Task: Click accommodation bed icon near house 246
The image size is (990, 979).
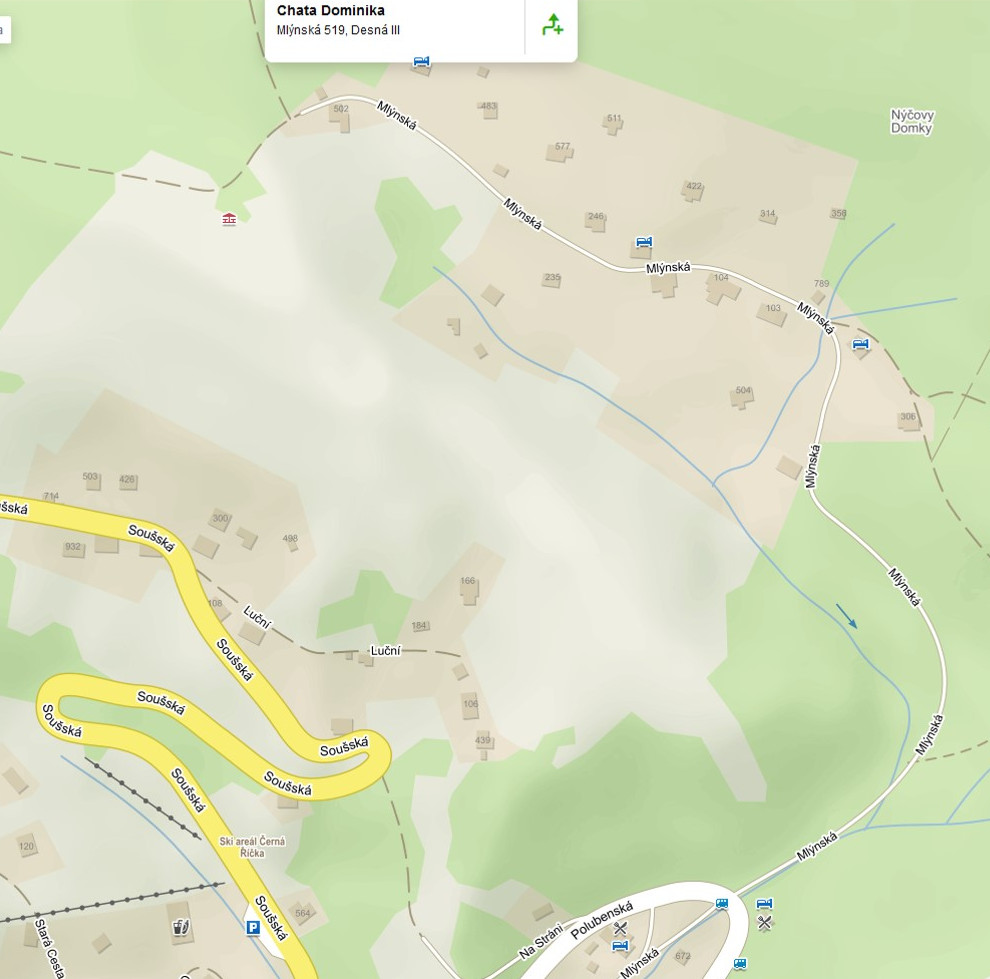Action: [643, 242]
